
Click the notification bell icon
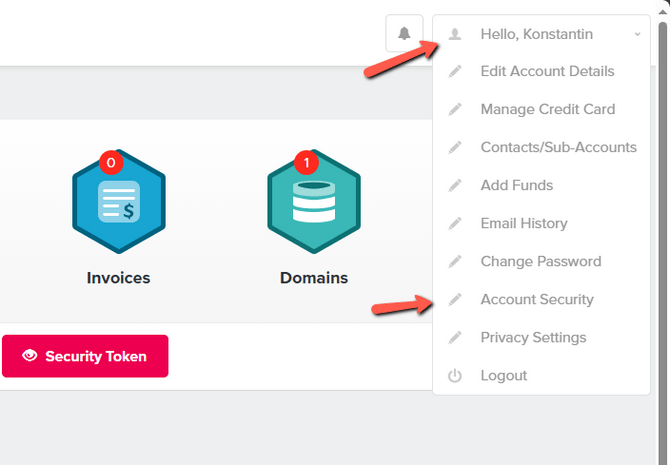point(404,34)
